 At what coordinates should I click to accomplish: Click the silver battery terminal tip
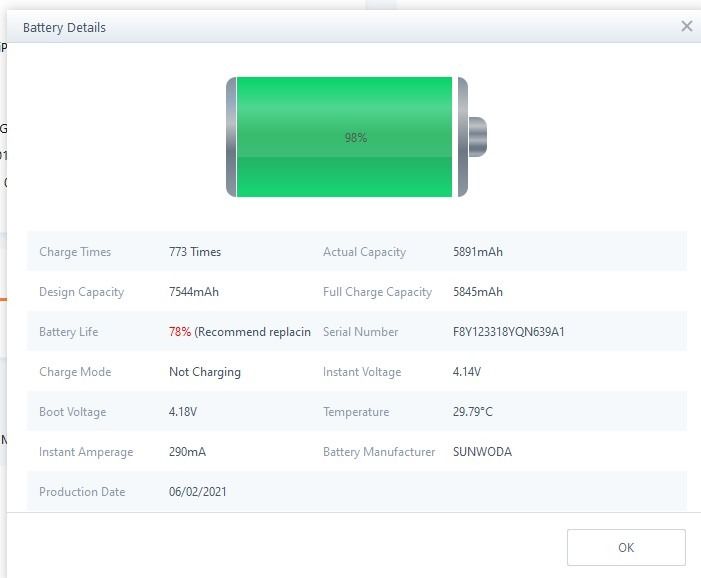(x=477, y=137)
